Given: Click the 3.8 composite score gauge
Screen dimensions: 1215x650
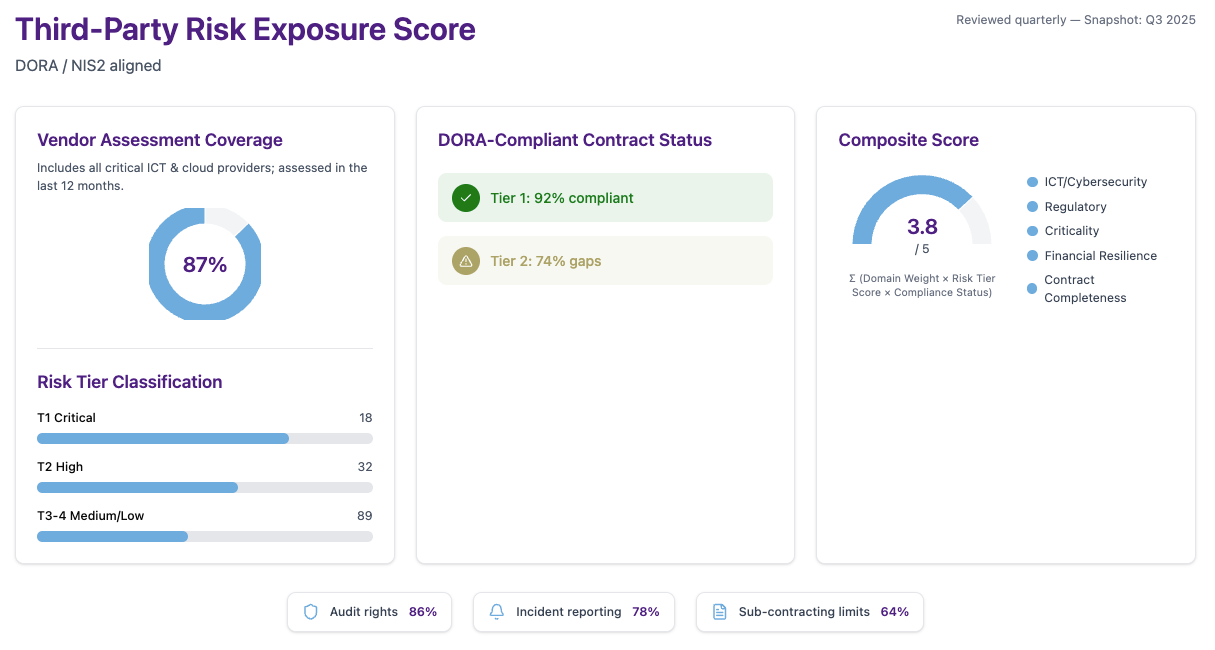Looking at the screenshot, I should click(922, 212).
